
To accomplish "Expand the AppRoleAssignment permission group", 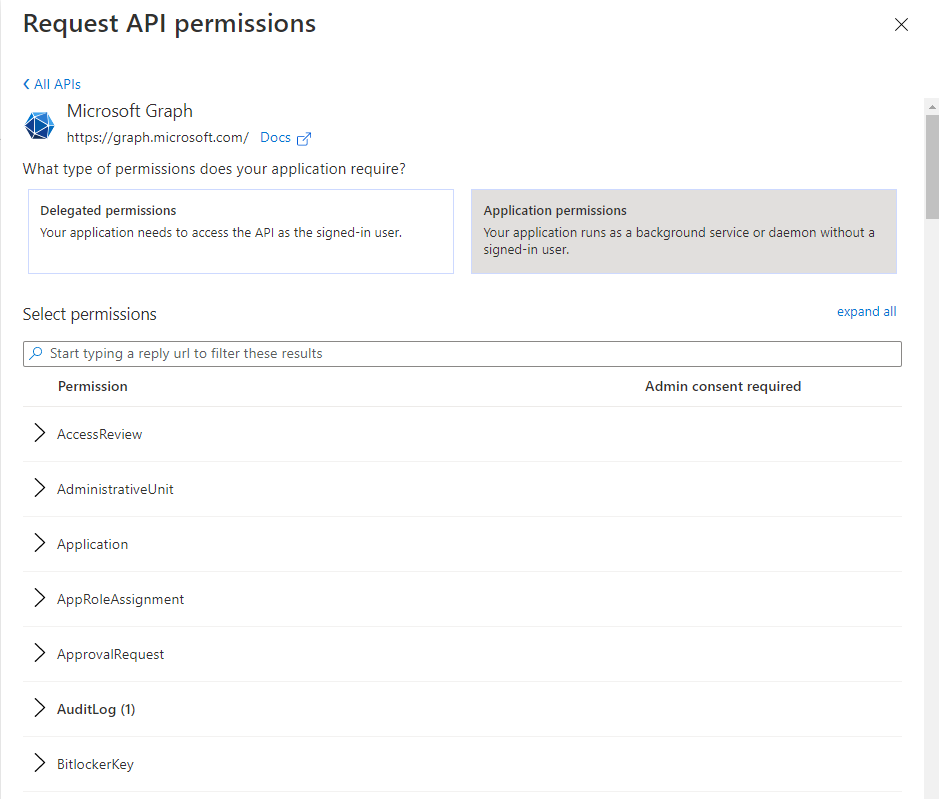I will click(x=40, y=598).
